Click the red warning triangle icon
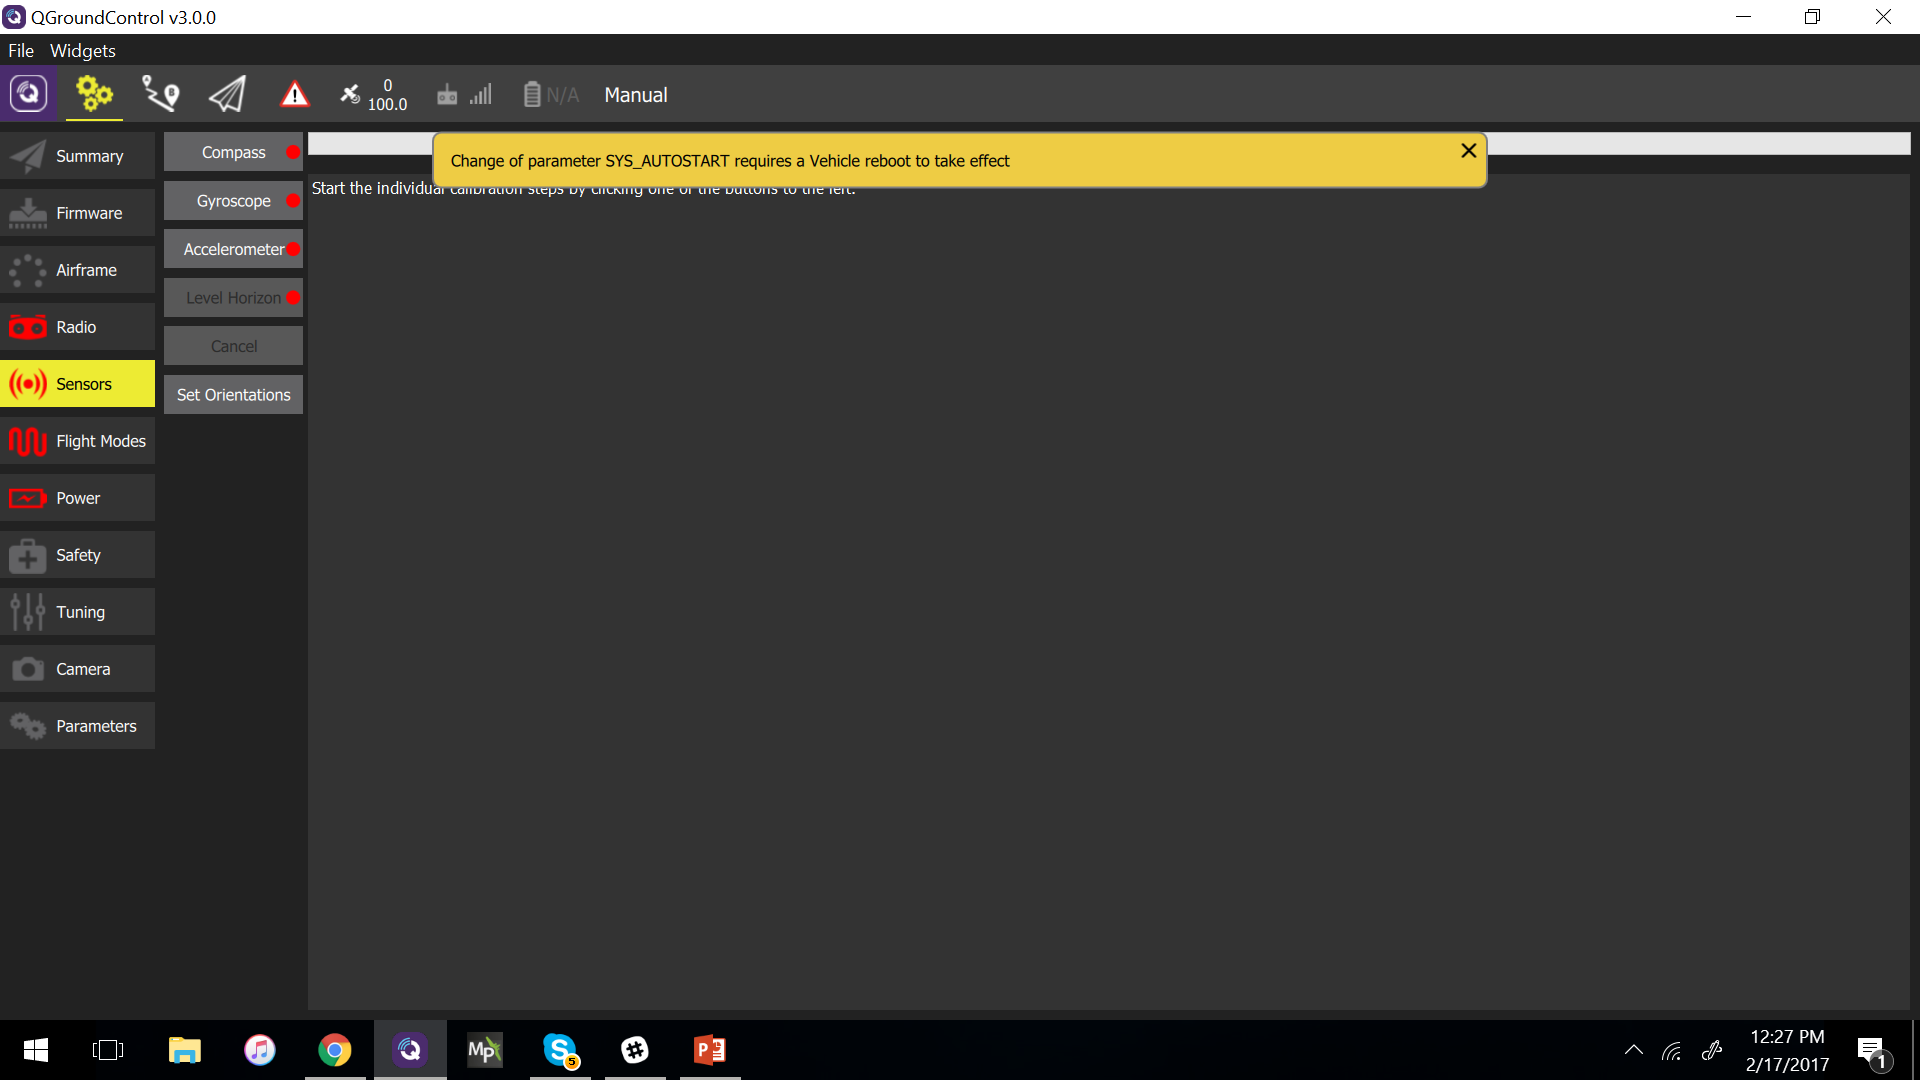The image size is (1920, 1080). coord(294,95)
